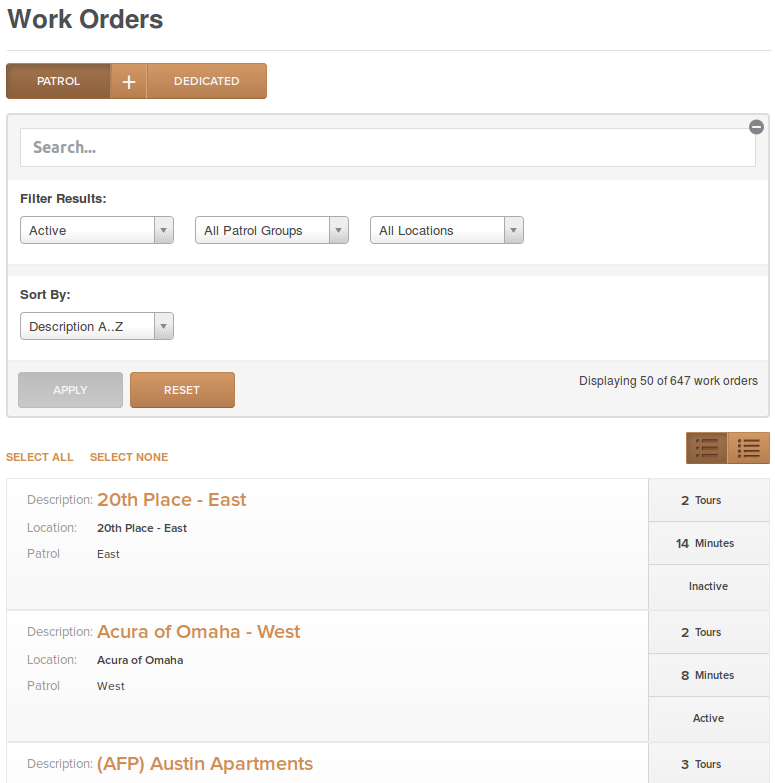775x783 pixels.
Task: Click 8 Minutes cell
Action: pyautogui.click(x=709, y=675)
